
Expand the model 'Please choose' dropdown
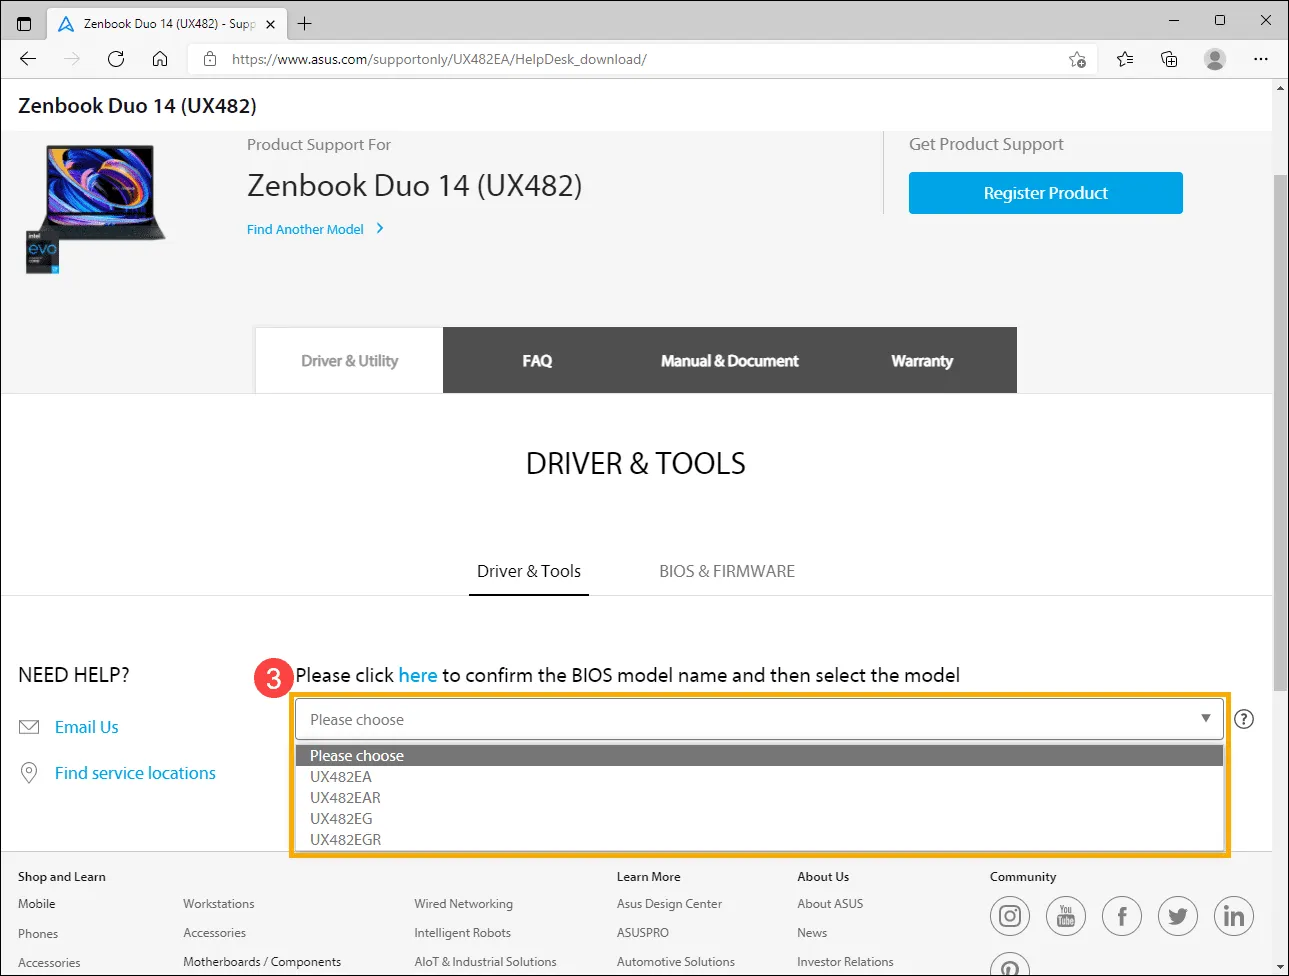[759, 719]
